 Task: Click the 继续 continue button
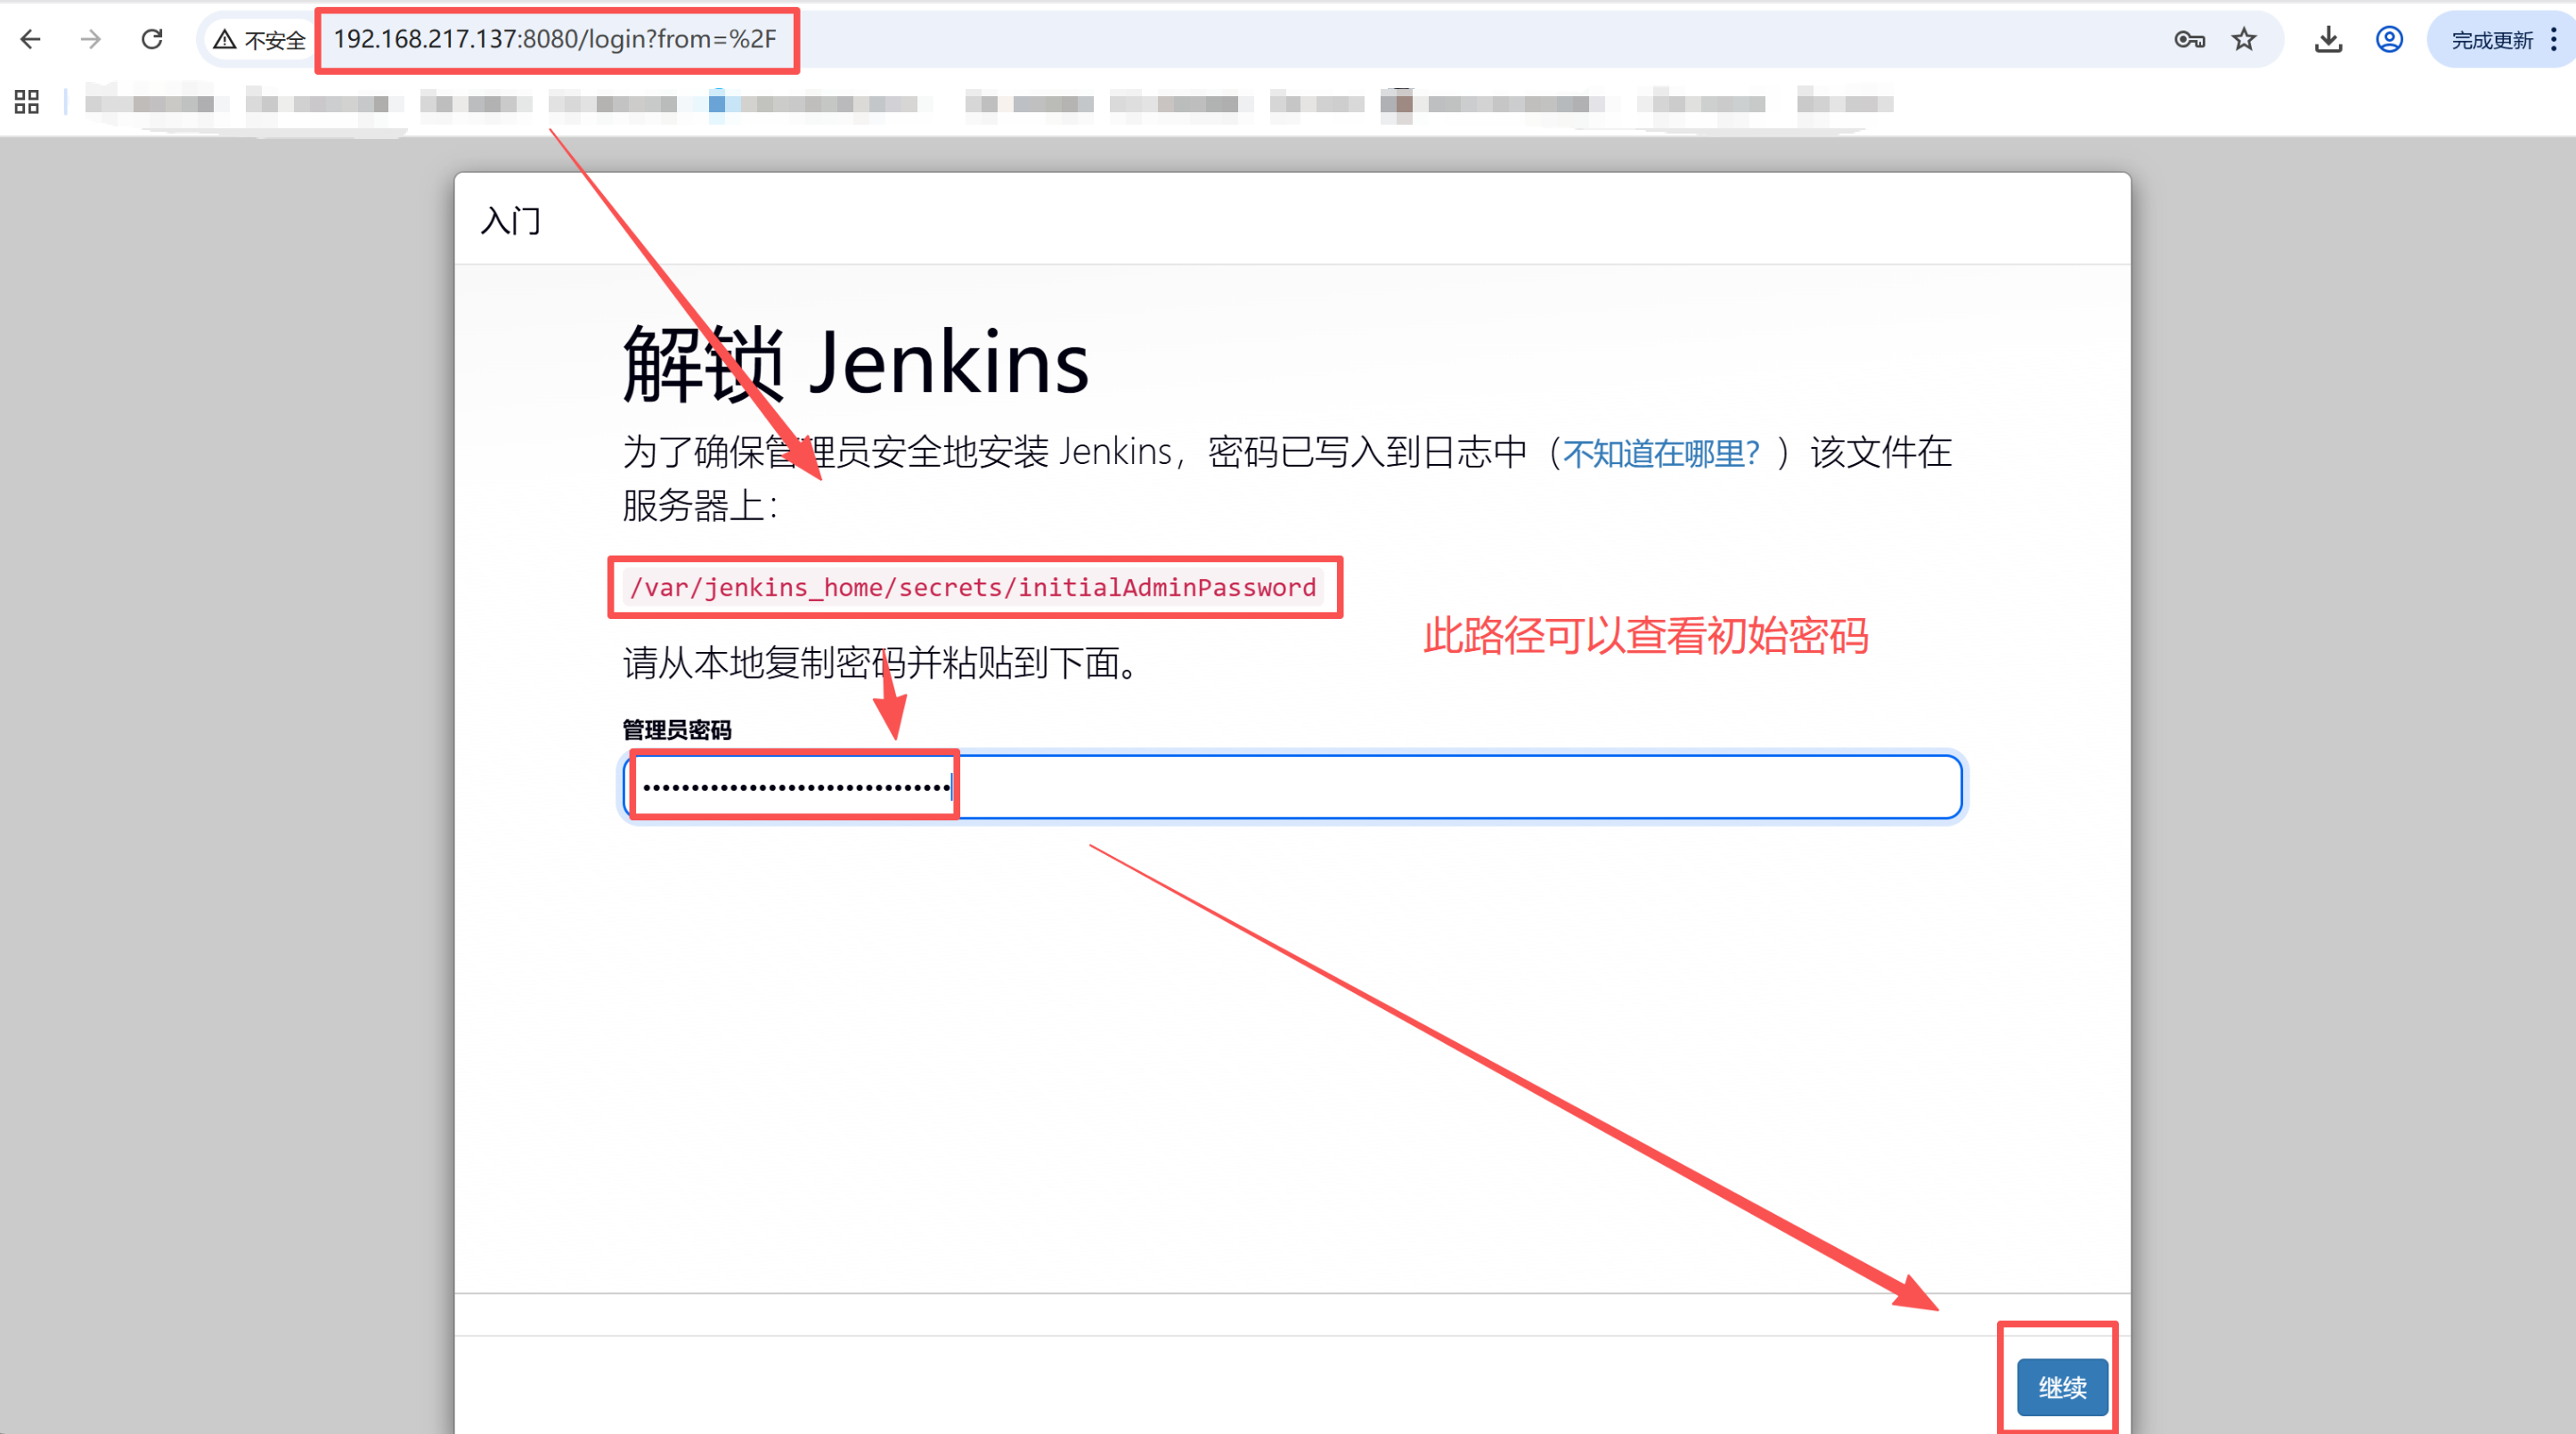point(2062,1387)
